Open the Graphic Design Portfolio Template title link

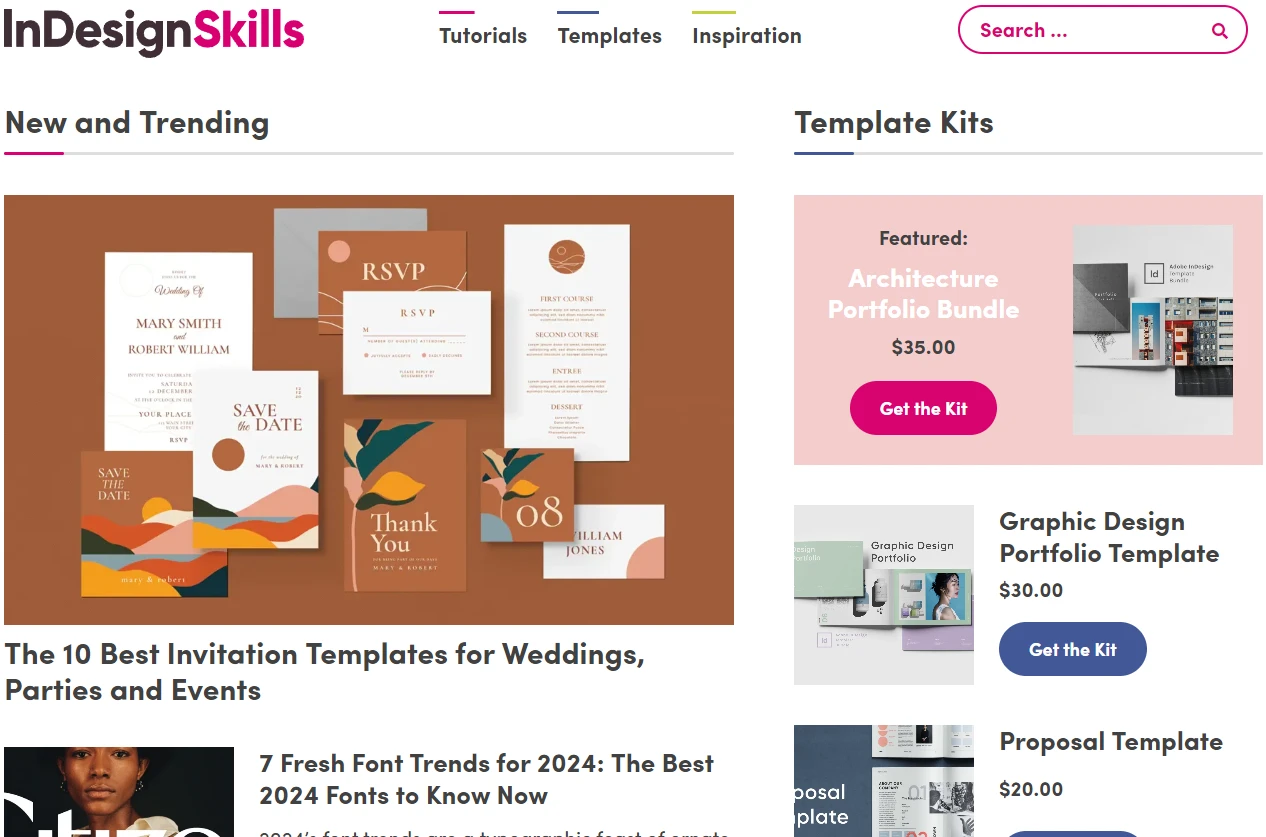[1108, 537]
